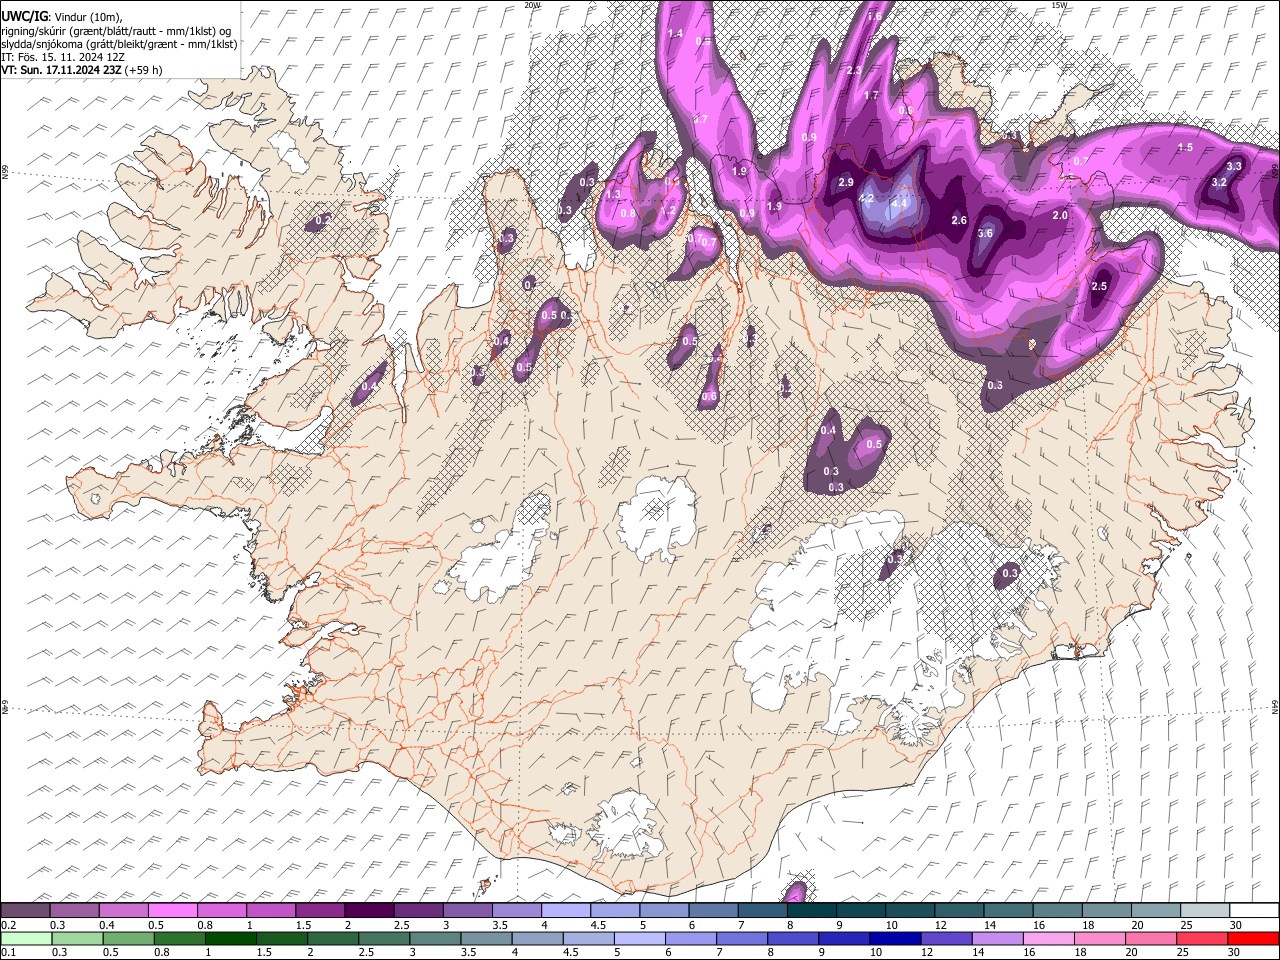Click the 2.3 value in the northern band
Viewport: 1280px width, 960px height.
(853, 70)
